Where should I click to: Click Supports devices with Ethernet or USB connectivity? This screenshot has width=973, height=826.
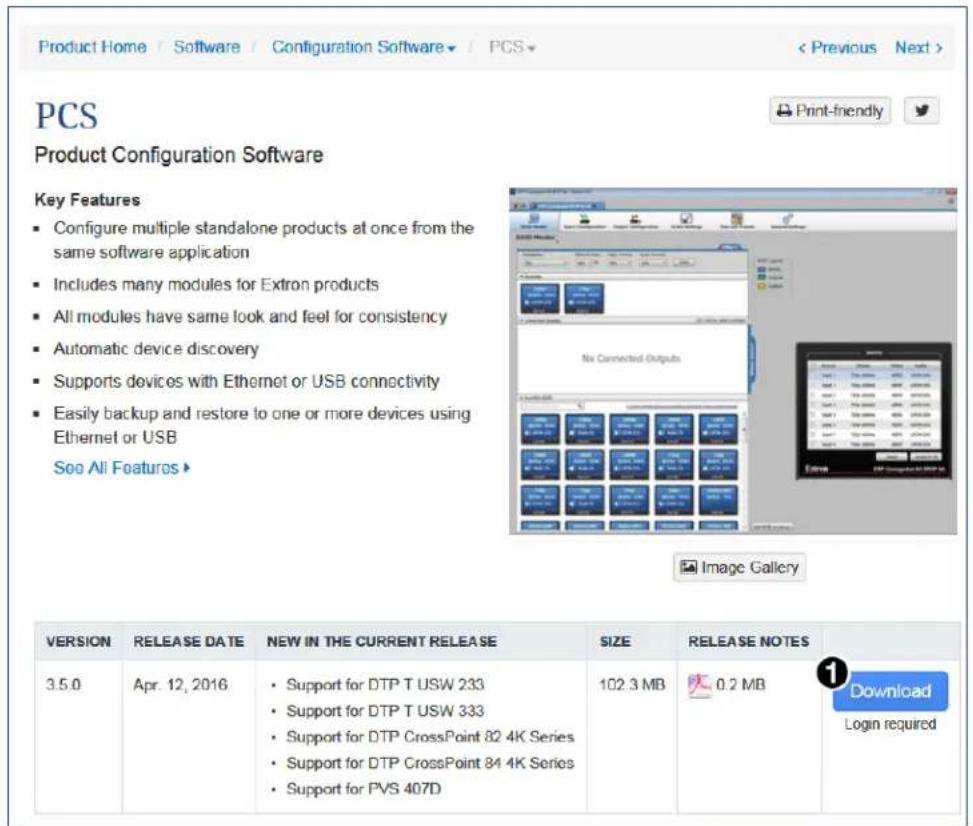246,381
